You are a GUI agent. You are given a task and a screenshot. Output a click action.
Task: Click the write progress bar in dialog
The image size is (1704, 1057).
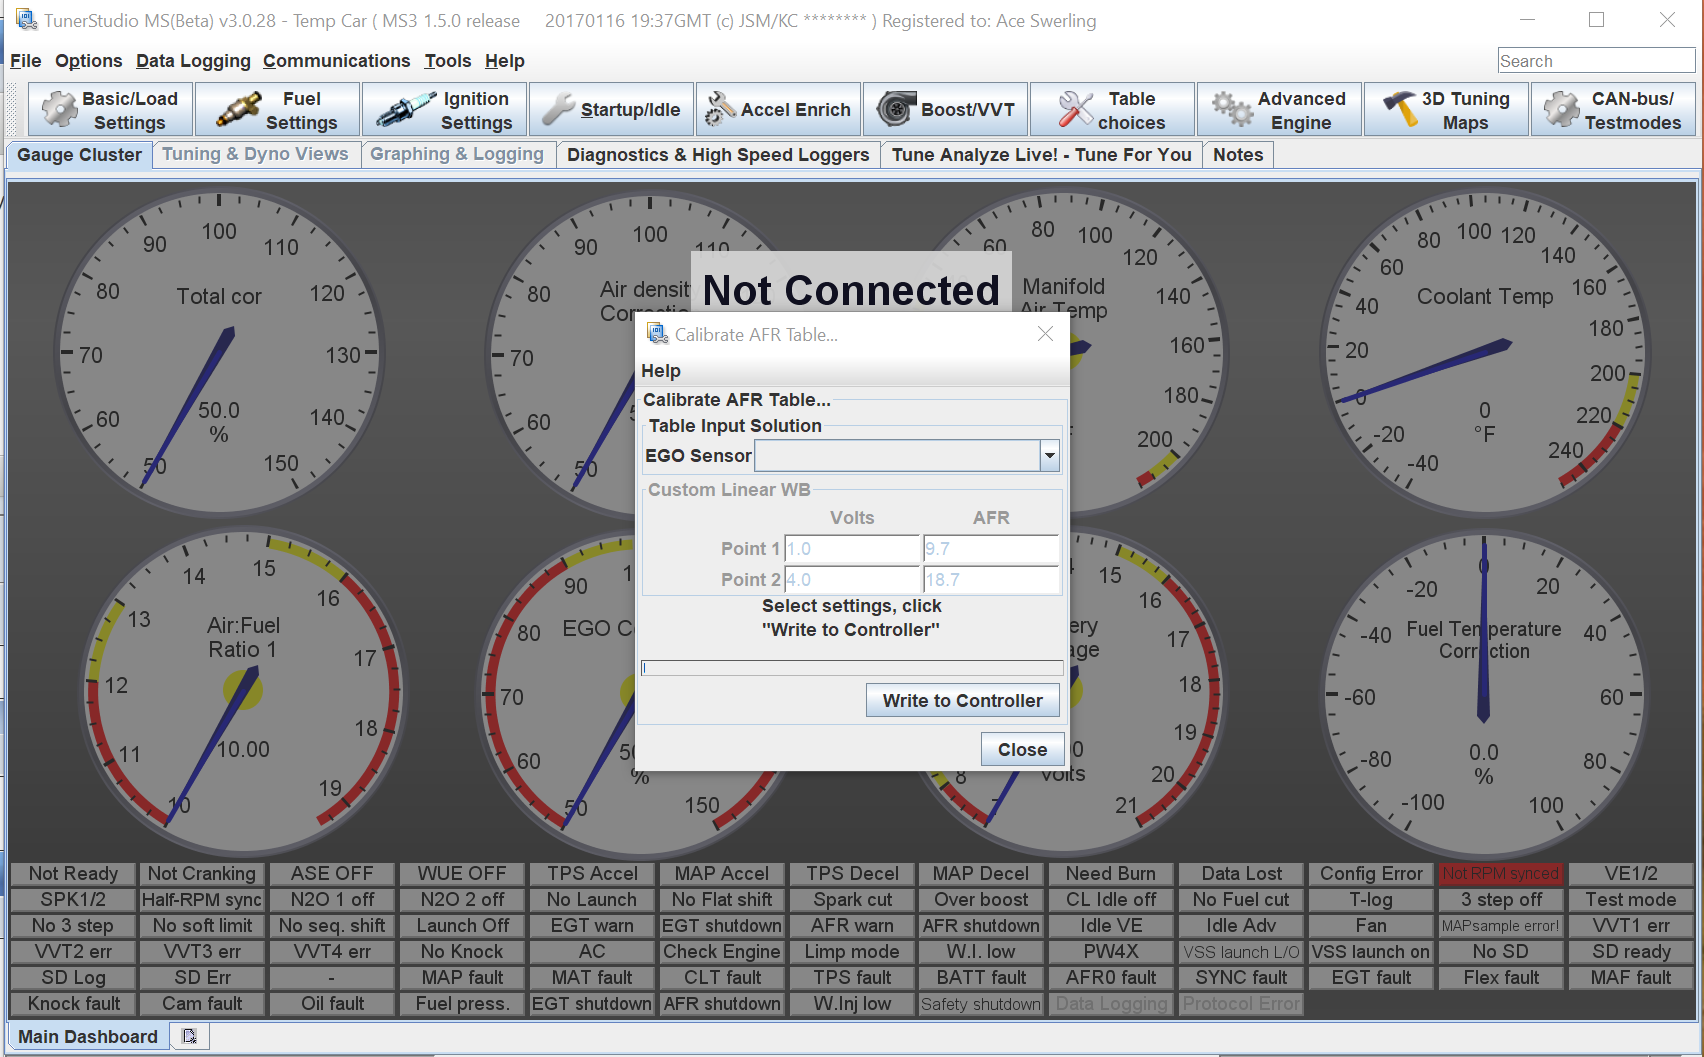coord(851,668)
